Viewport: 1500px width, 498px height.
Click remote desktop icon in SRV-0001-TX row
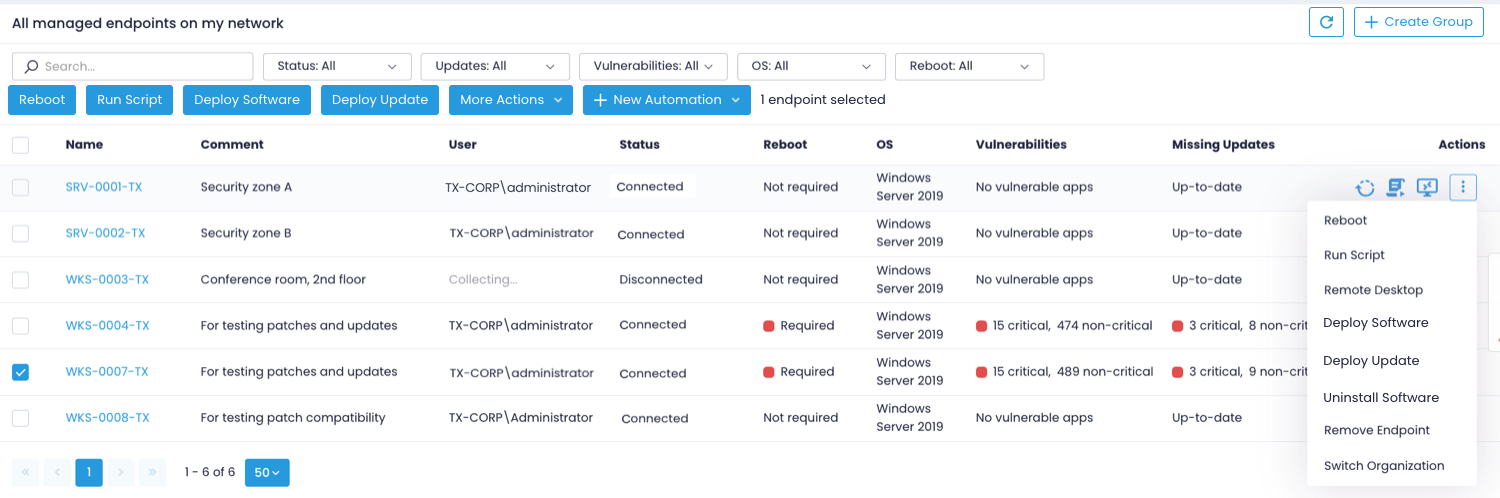tap(1427, 187)
